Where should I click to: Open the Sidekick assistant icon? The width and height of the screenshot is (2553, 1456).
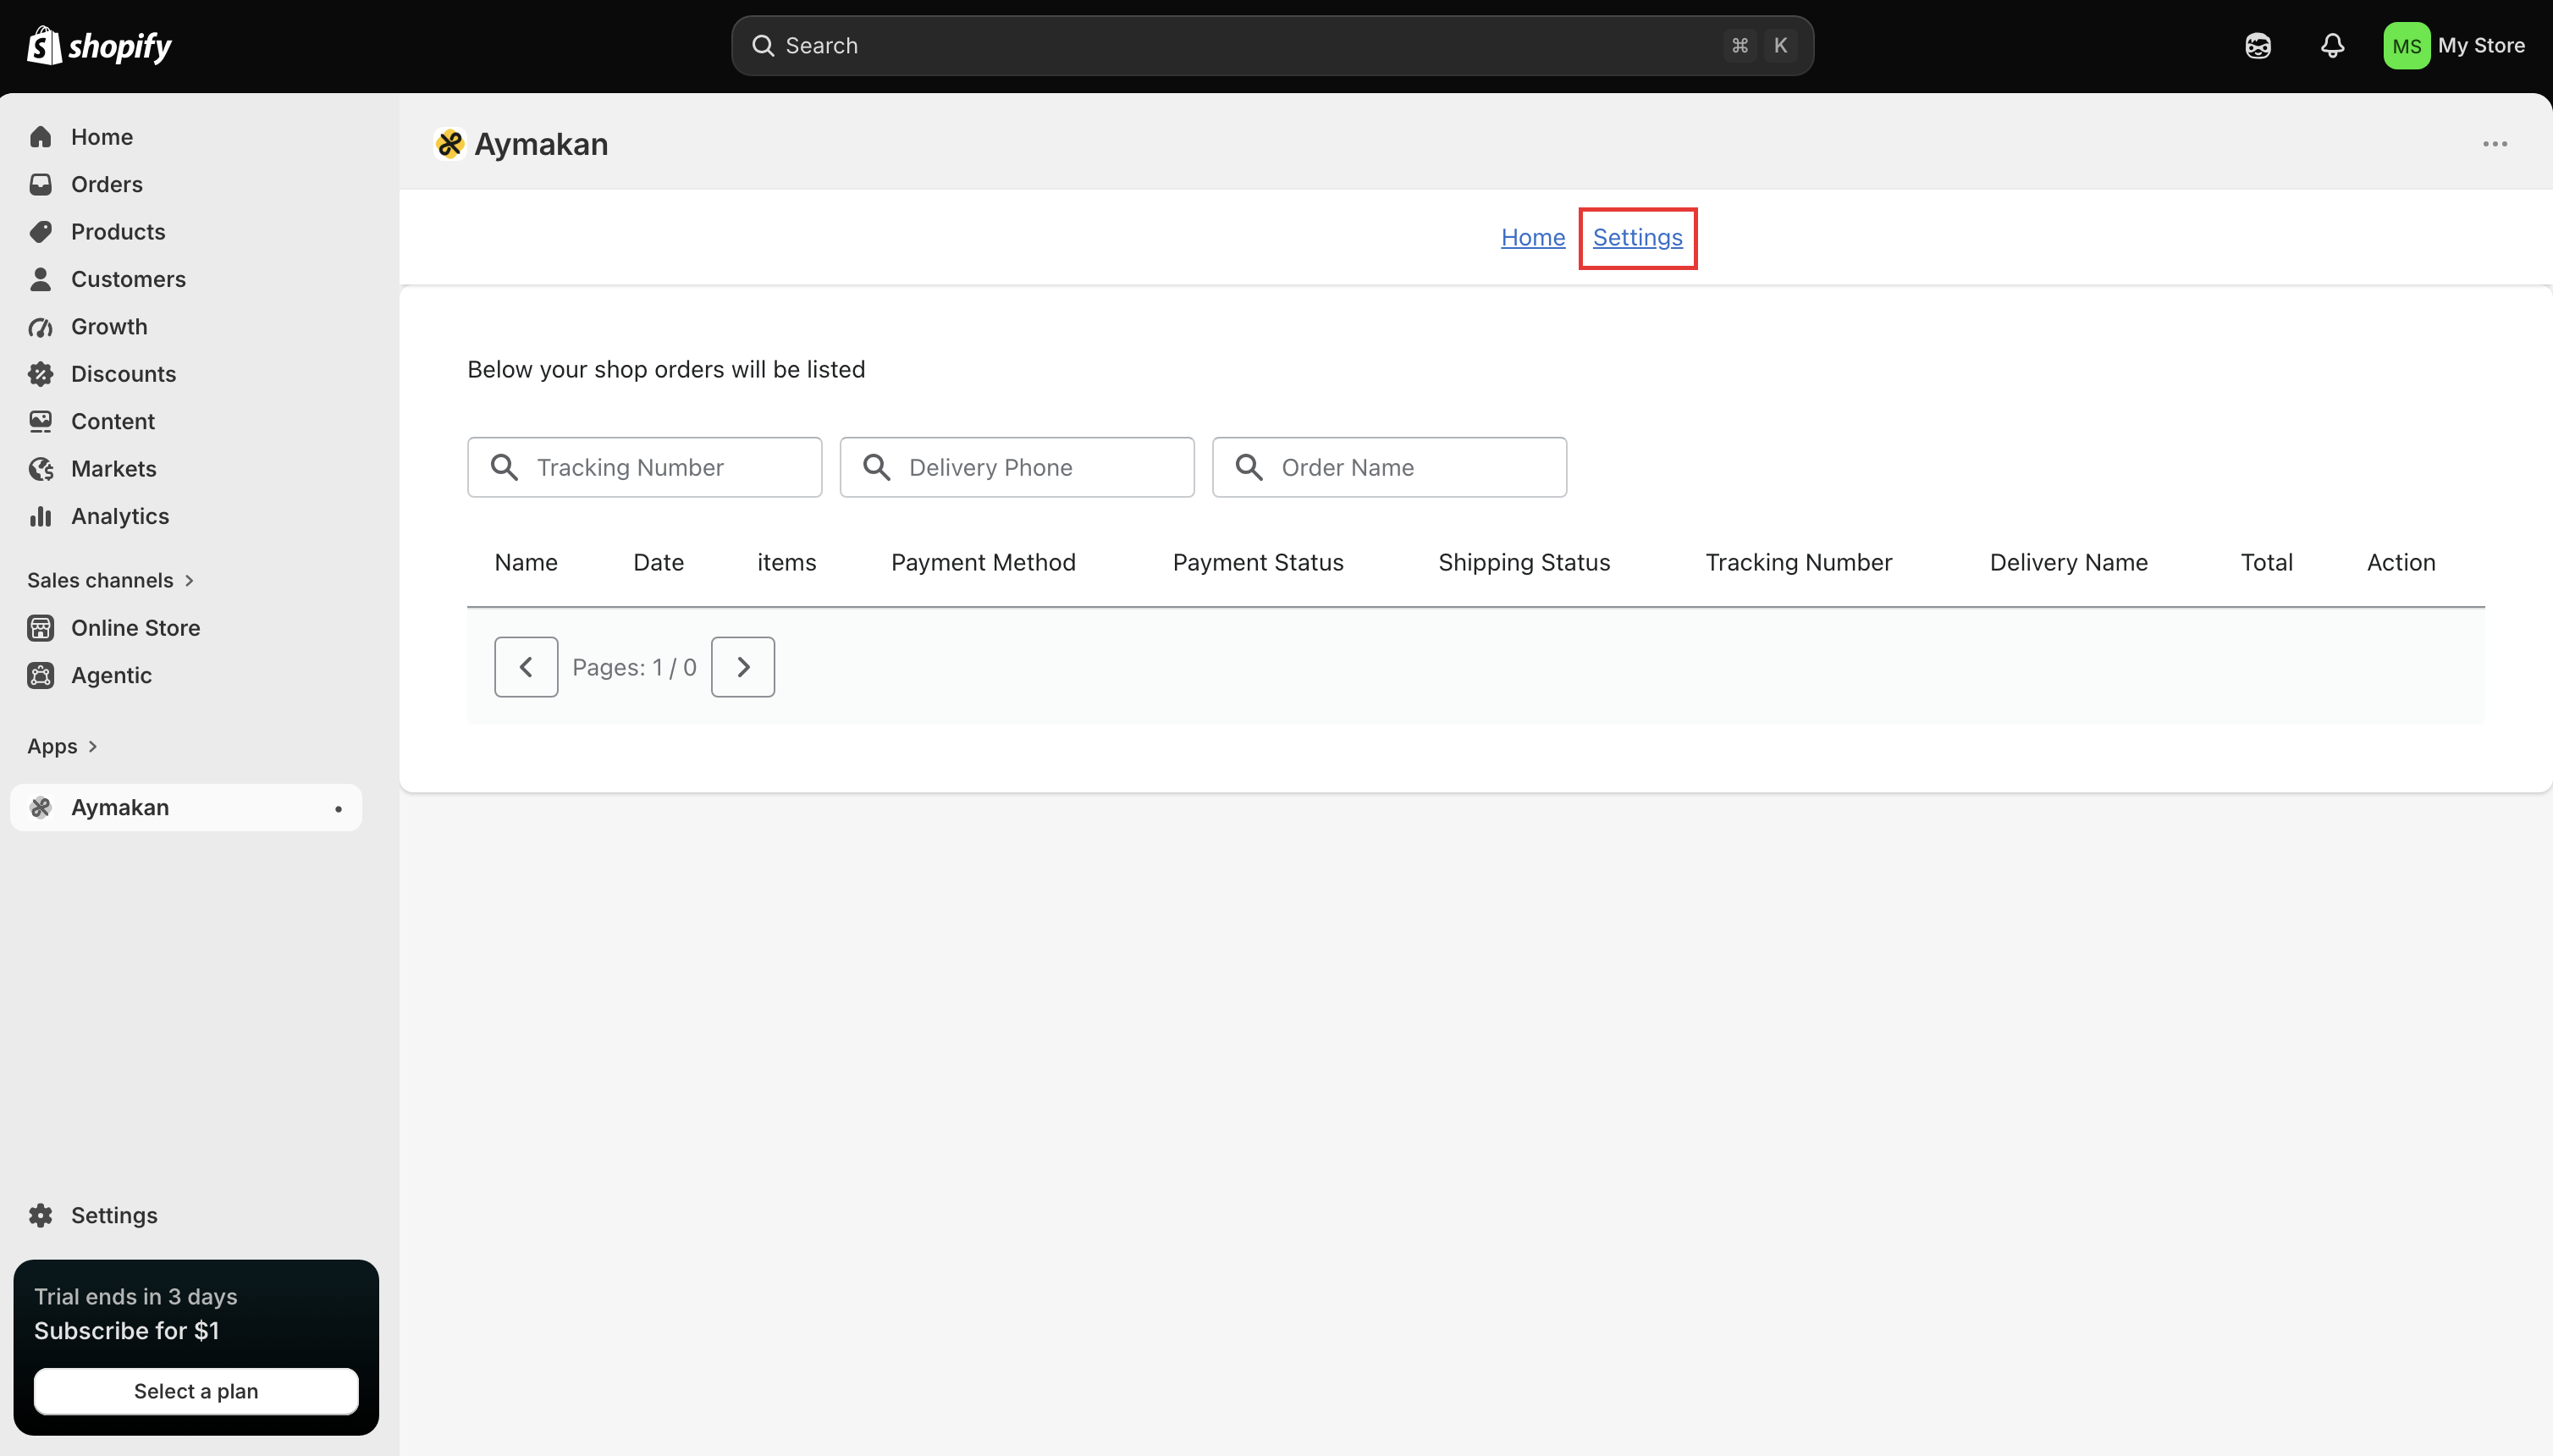coord(2257,46)
